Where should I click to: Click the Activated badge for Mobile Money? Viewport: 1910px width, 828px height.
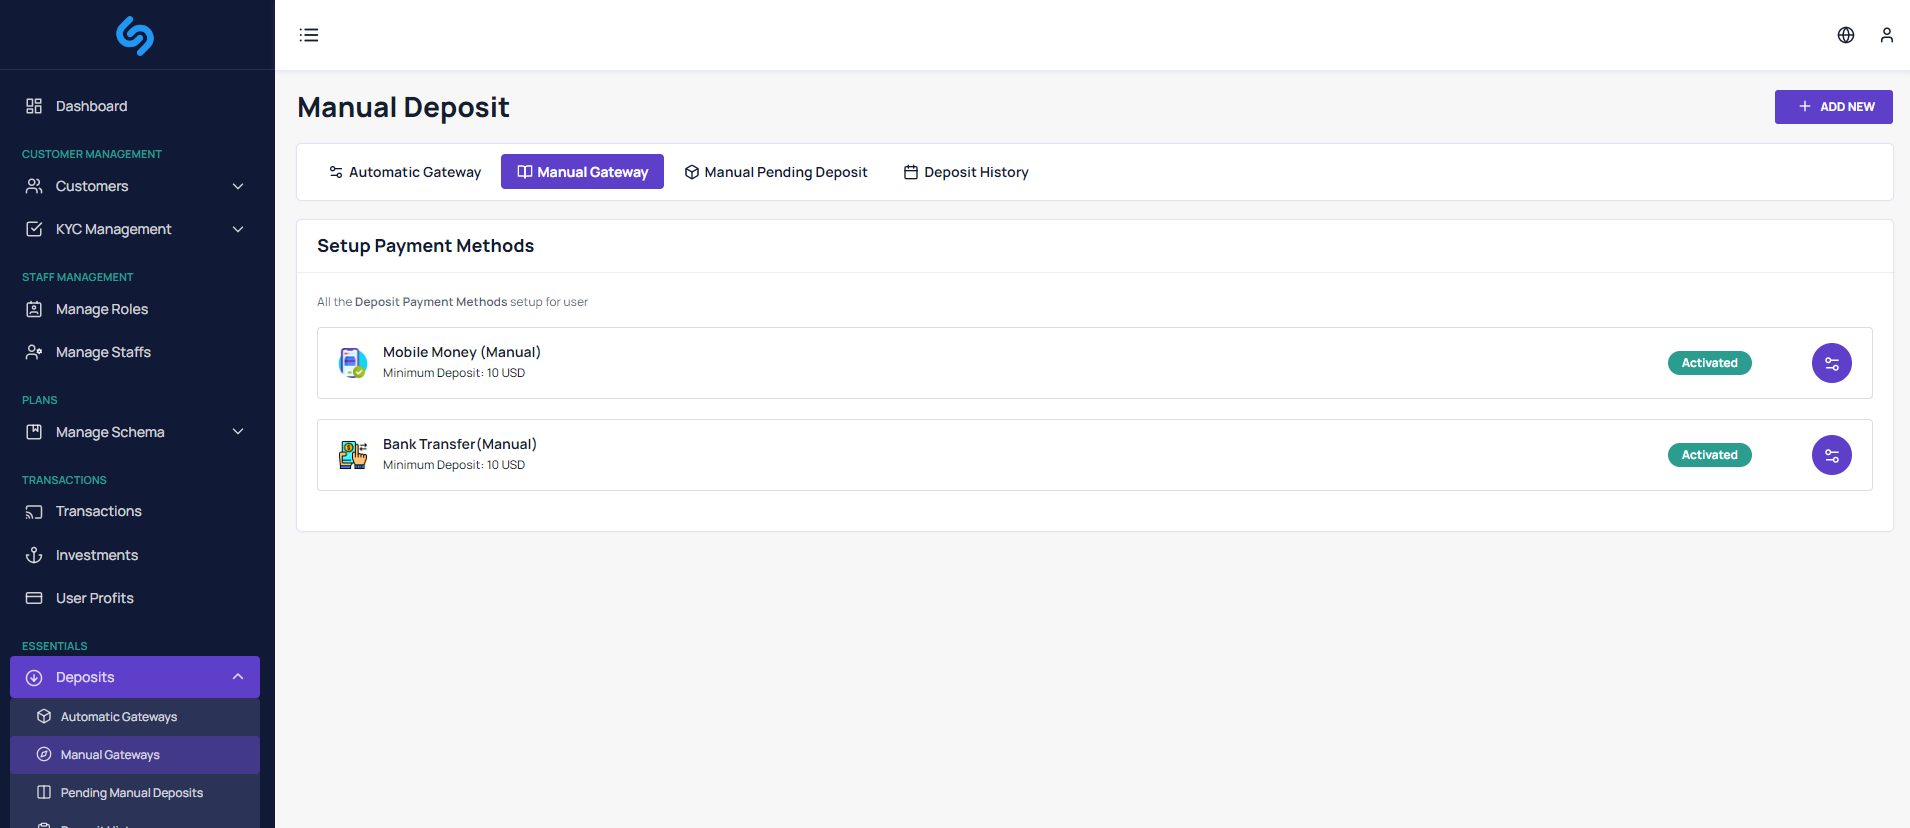click(1709, 363)
